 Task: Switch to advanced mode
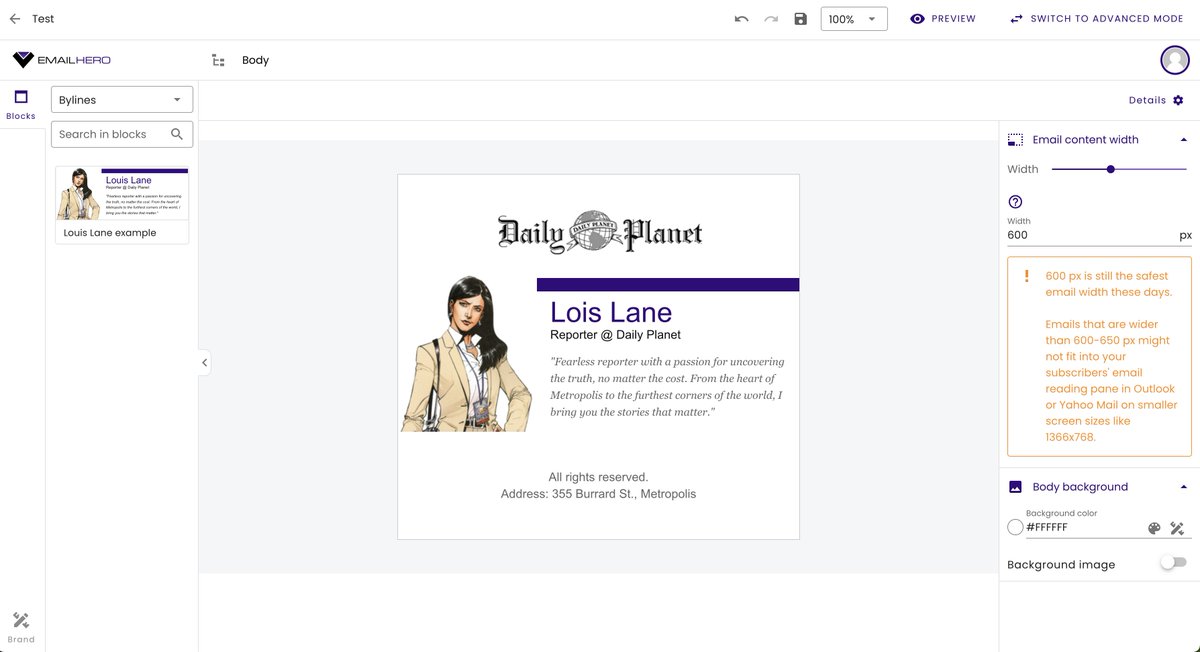point(1096,19)
